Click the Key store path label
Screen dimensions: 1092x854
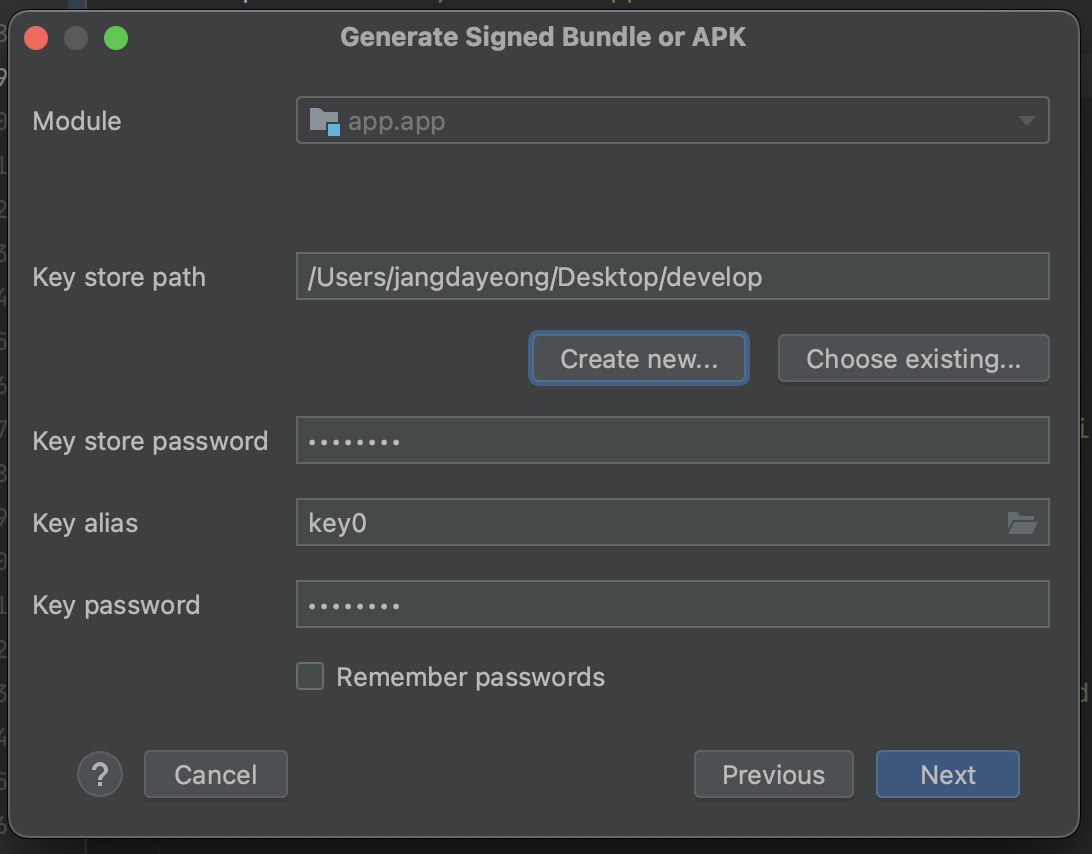[x=119, y=277]
